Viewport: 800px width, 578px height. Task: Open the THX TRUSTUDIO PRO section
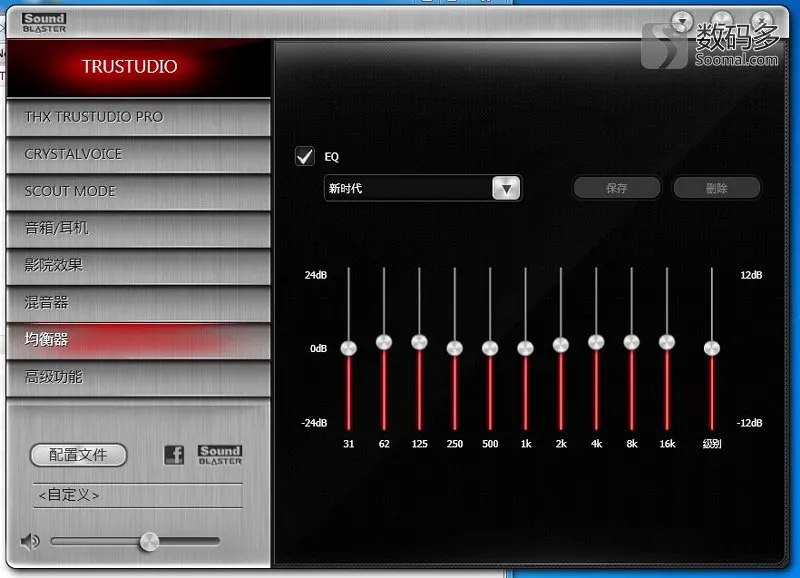pyautogui.click(x=138, y=117)
